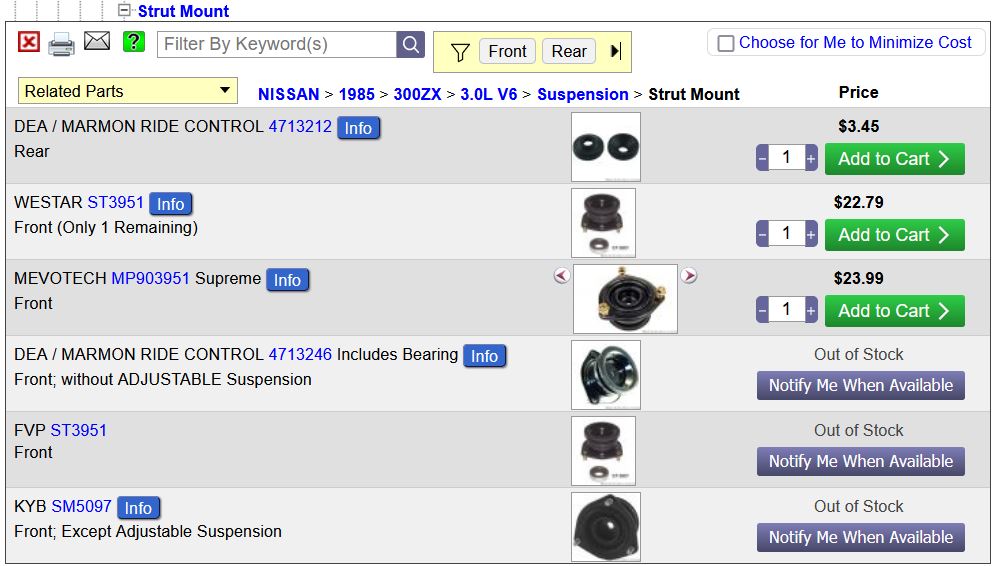Notify me when DEA 4713246 is available
The width and height of the screenshot is (994, 566).
[861, 385]
